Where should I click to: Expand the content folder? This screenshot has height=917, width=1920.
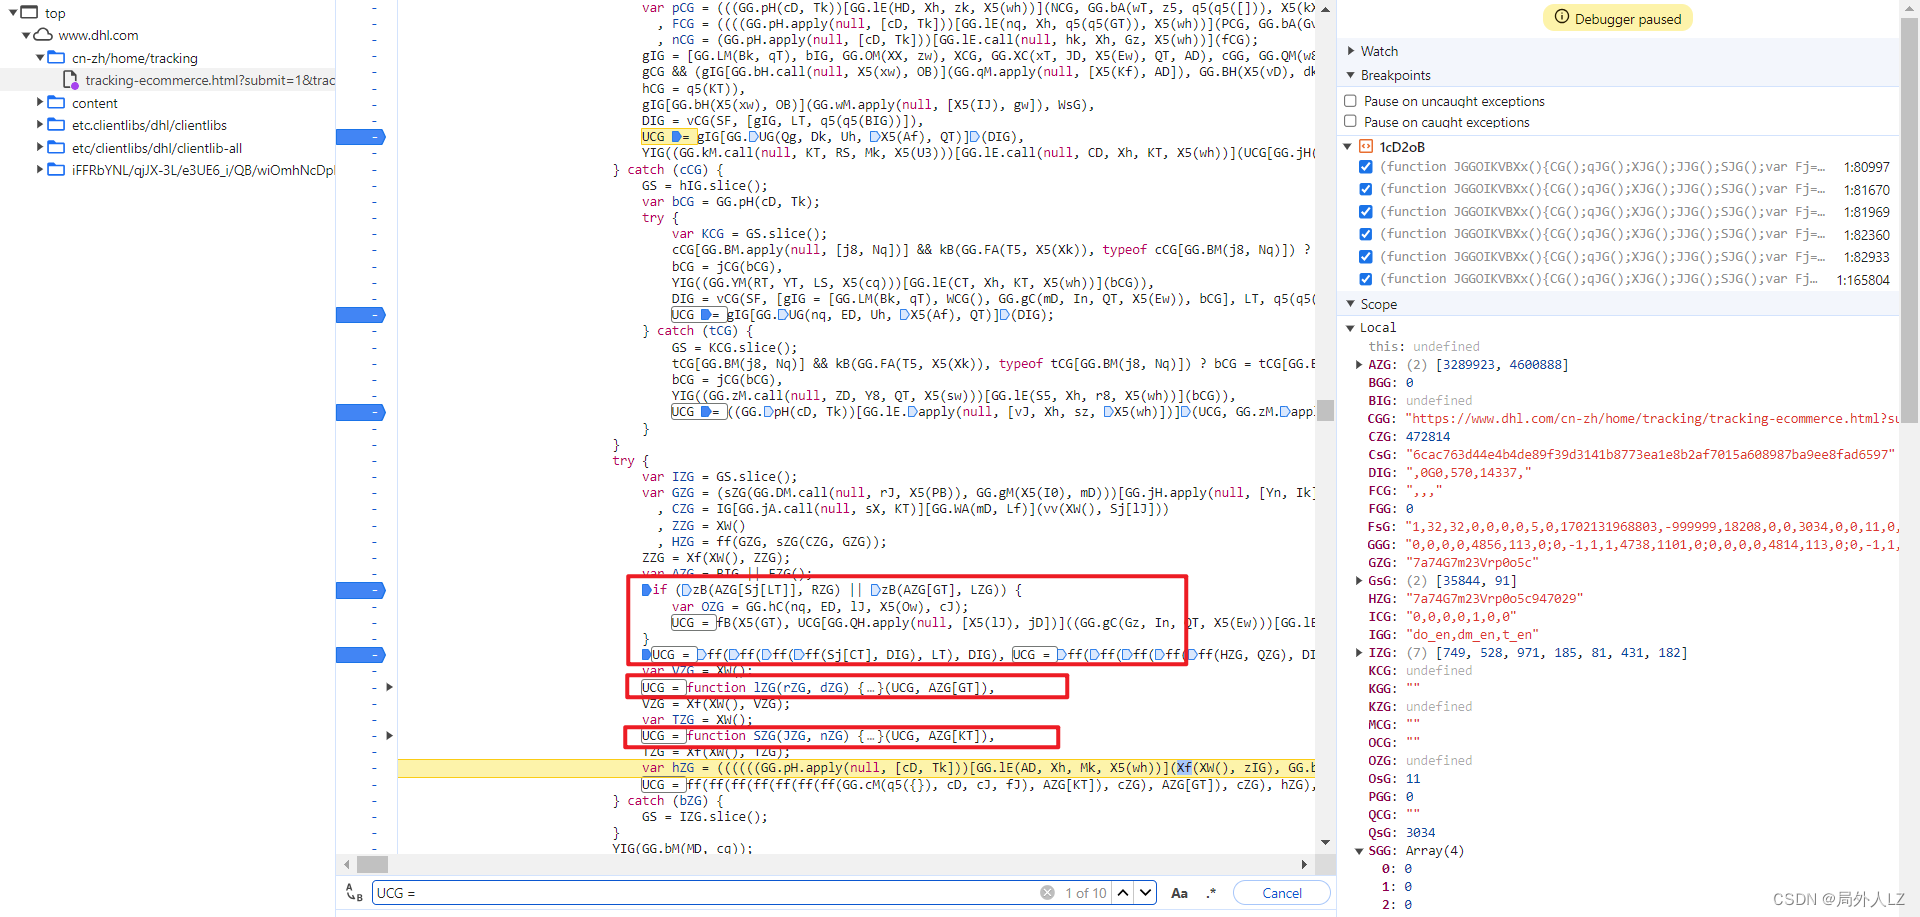[40, 102]
